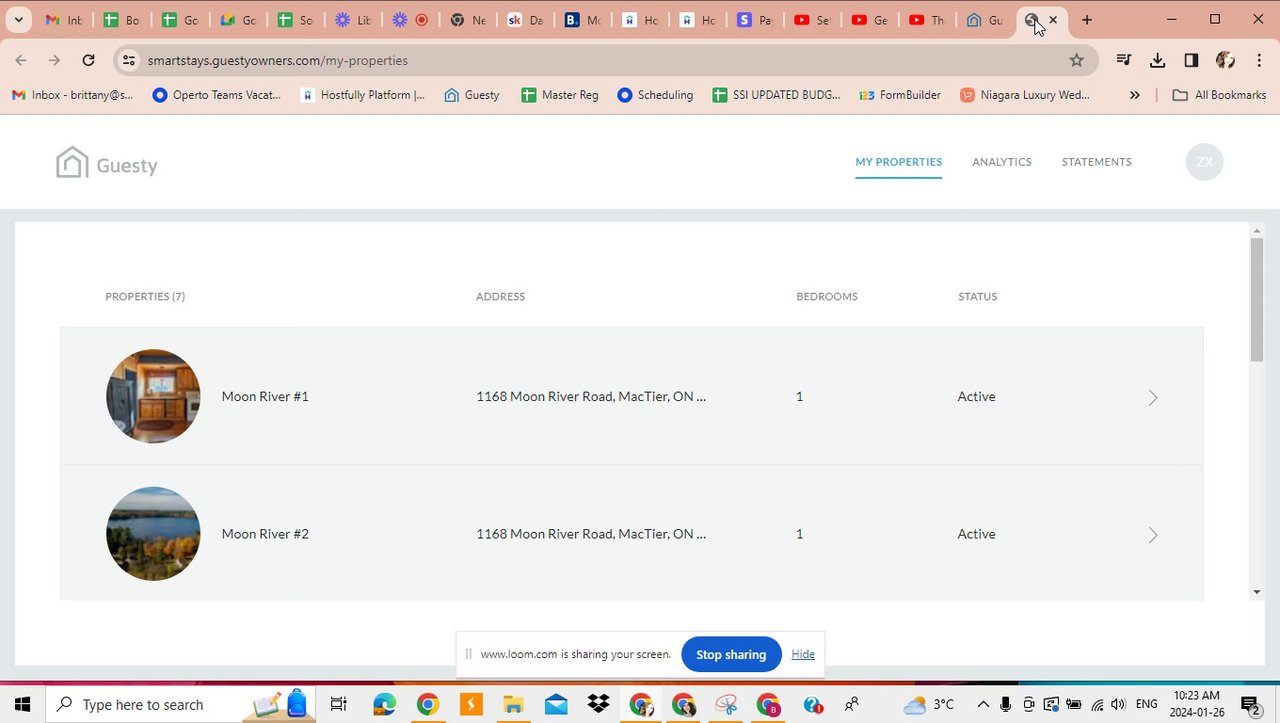Show more bookmarks with the double chevron
The image size is (1280, 723).
click(1134, 95)
